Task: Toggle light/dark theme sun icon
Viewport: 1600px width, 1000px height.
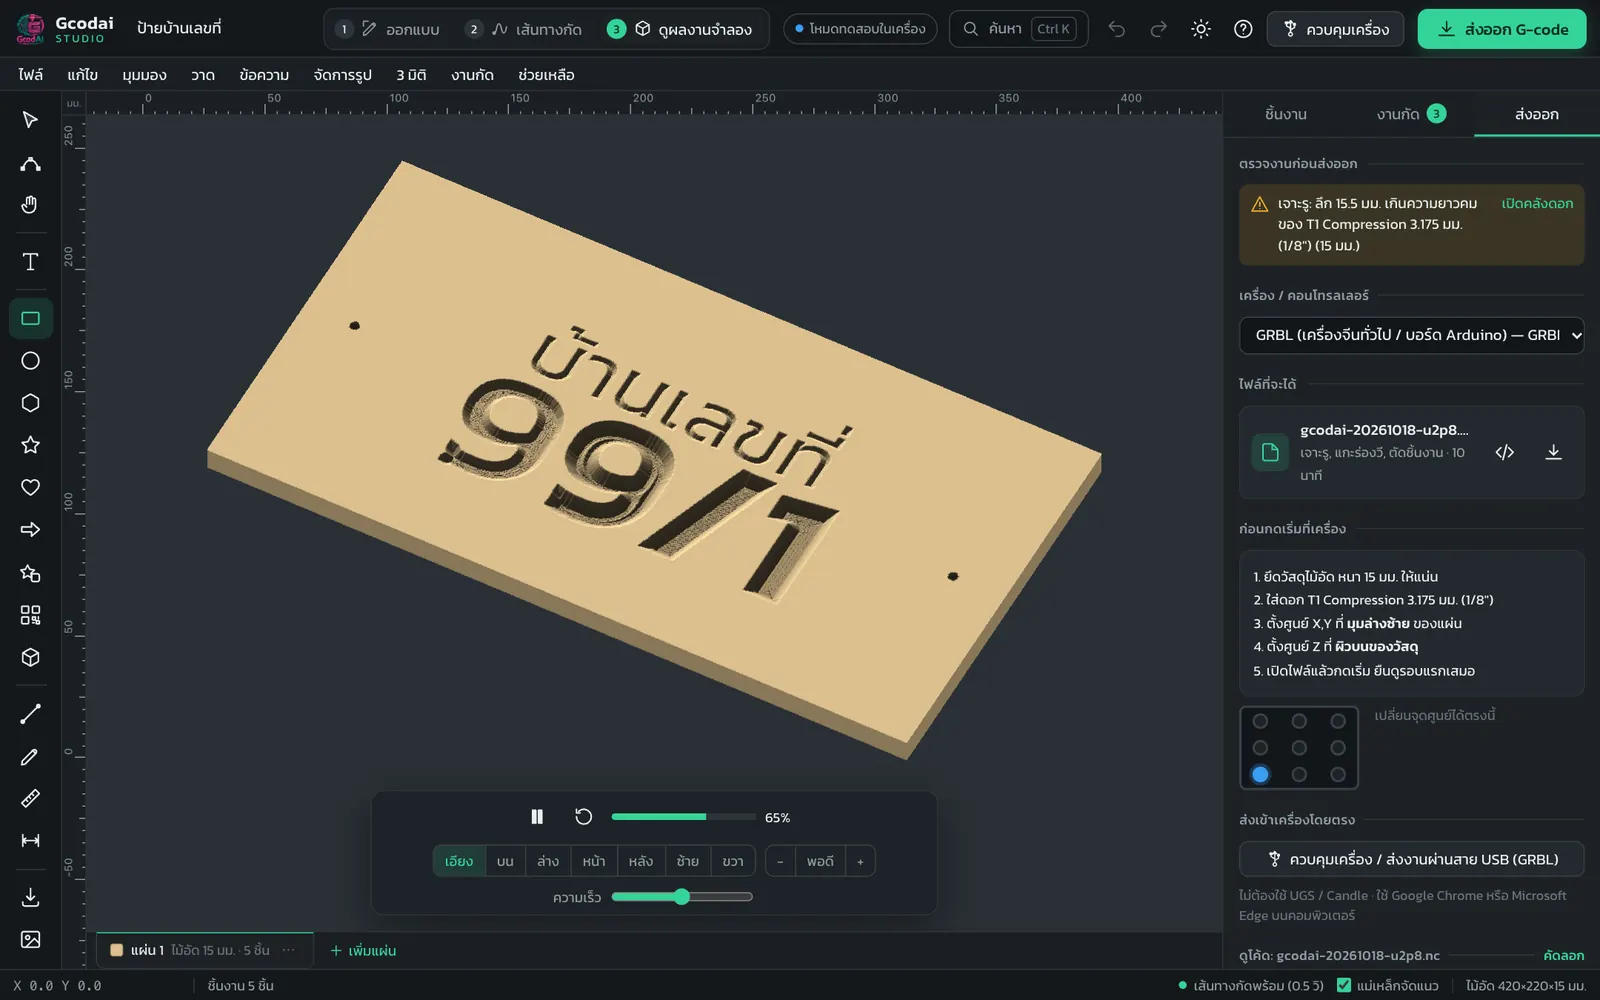Action: click(1201, 29)
